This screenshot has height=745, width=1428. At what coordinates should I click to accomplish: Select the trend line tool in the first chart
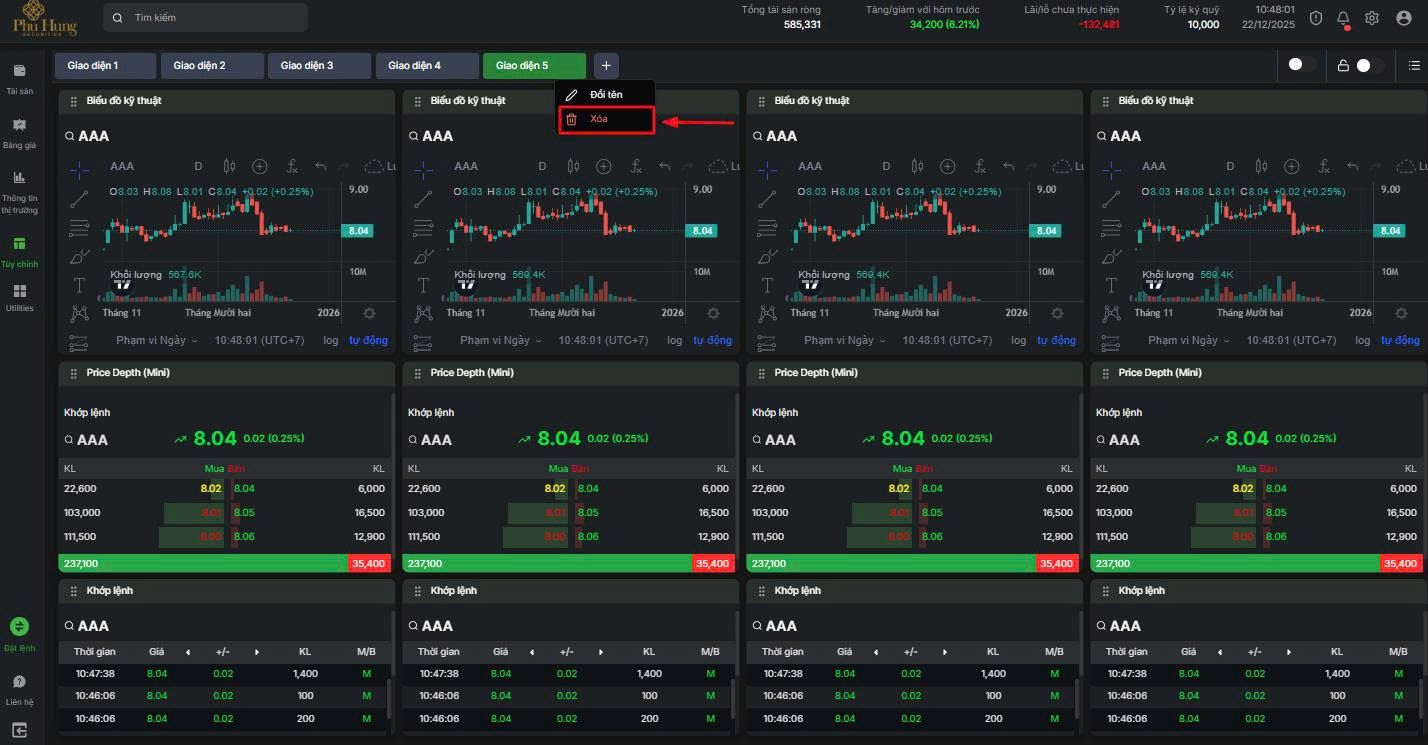[80, 199]
